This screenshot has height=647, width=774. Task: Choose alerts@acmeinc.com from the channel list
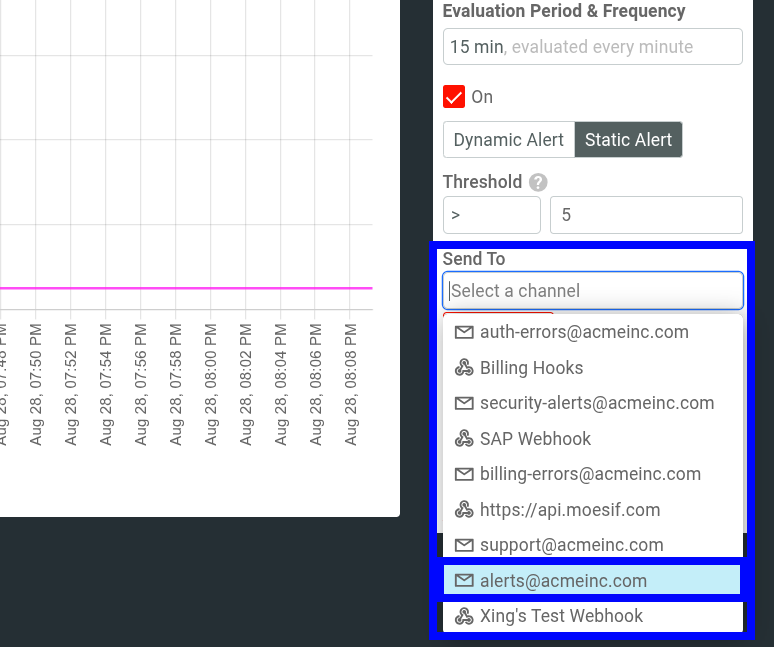(x=563, y=581)
